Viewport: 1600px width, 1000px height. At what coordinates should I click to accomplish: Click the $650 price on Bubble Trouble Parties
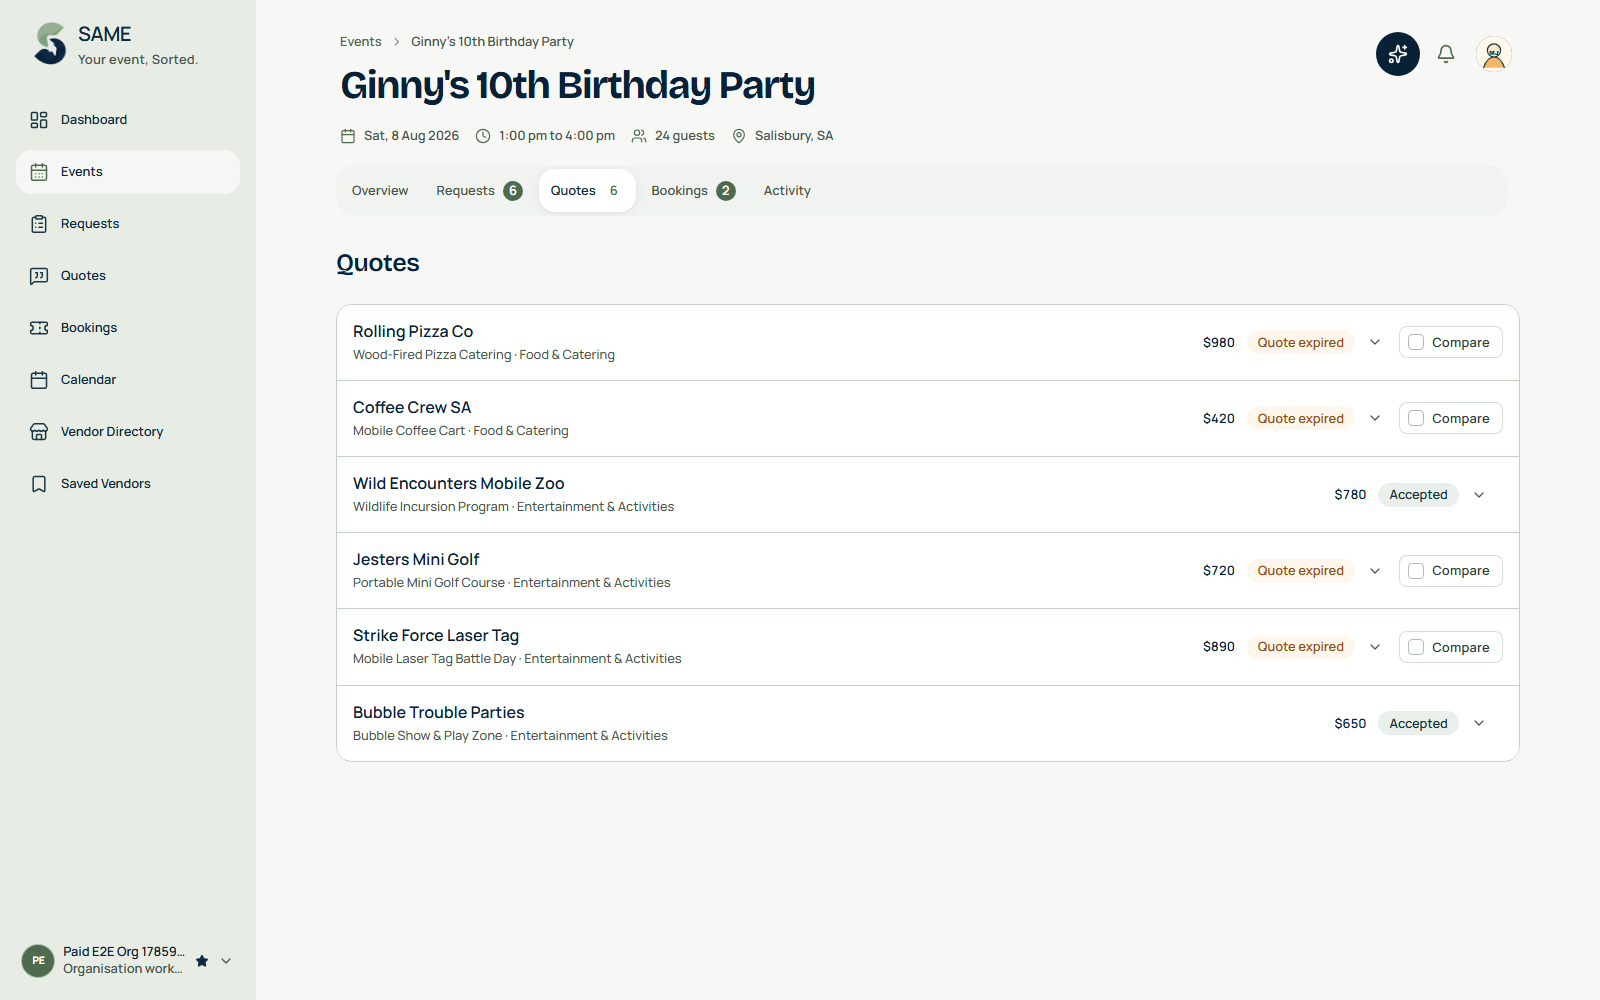pyautogui.click(x=1350, y=724)
